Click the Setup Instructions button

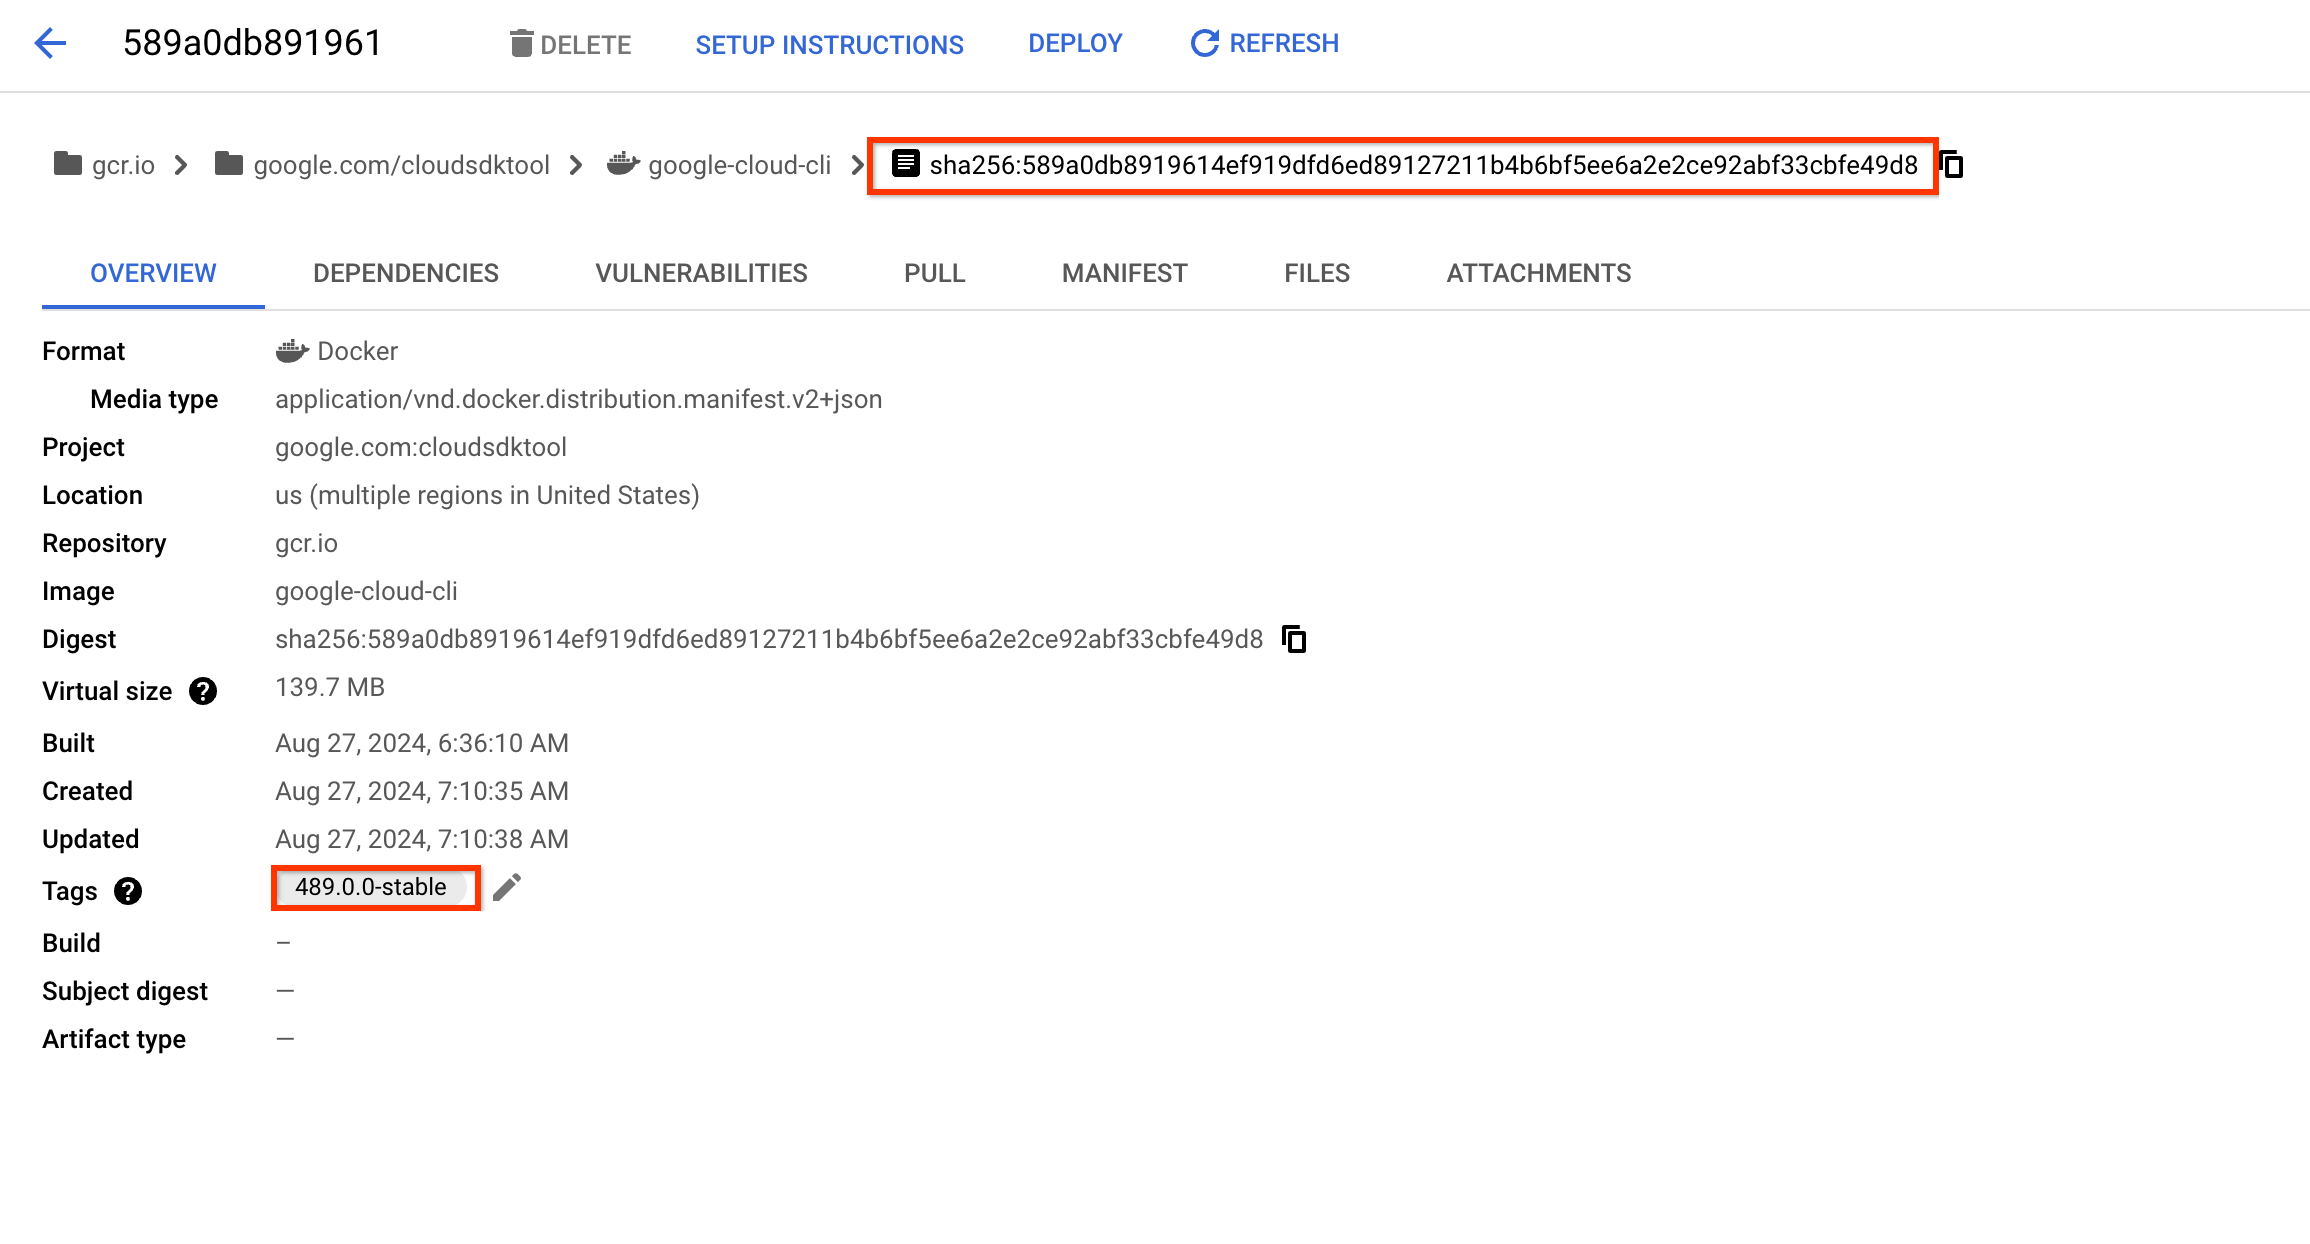(829, 45)
